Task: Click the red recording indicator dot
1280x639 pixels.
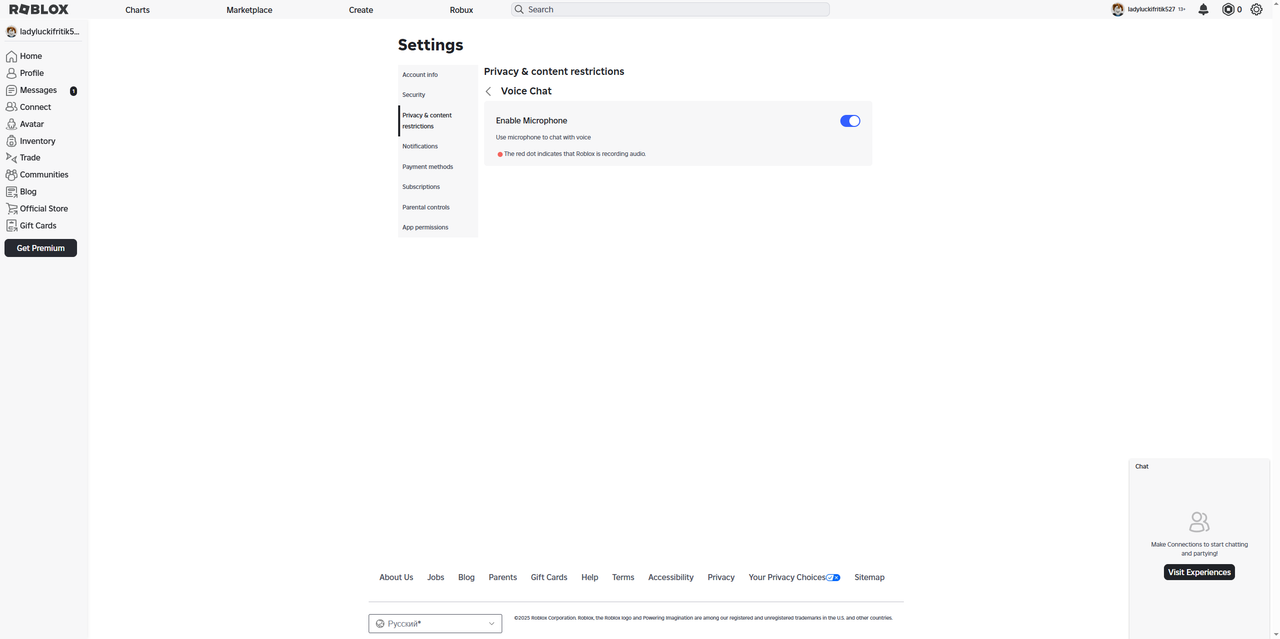Action: [500, 155]
